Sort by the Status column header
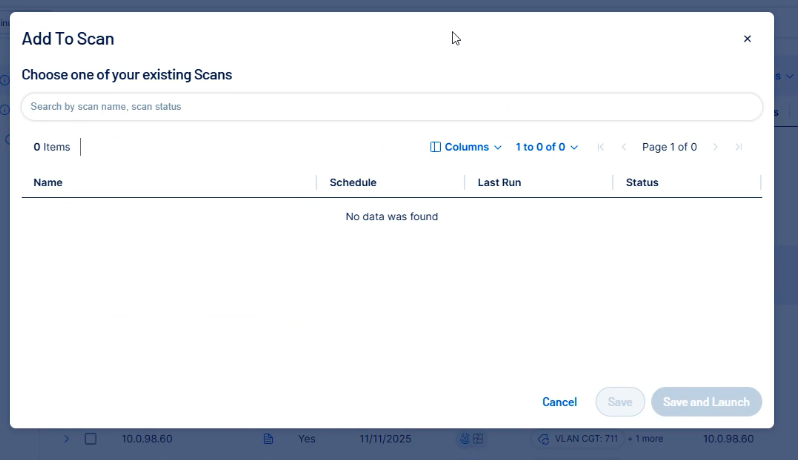The width and height of the screenshot is (798, 460). tap(642, 183)
